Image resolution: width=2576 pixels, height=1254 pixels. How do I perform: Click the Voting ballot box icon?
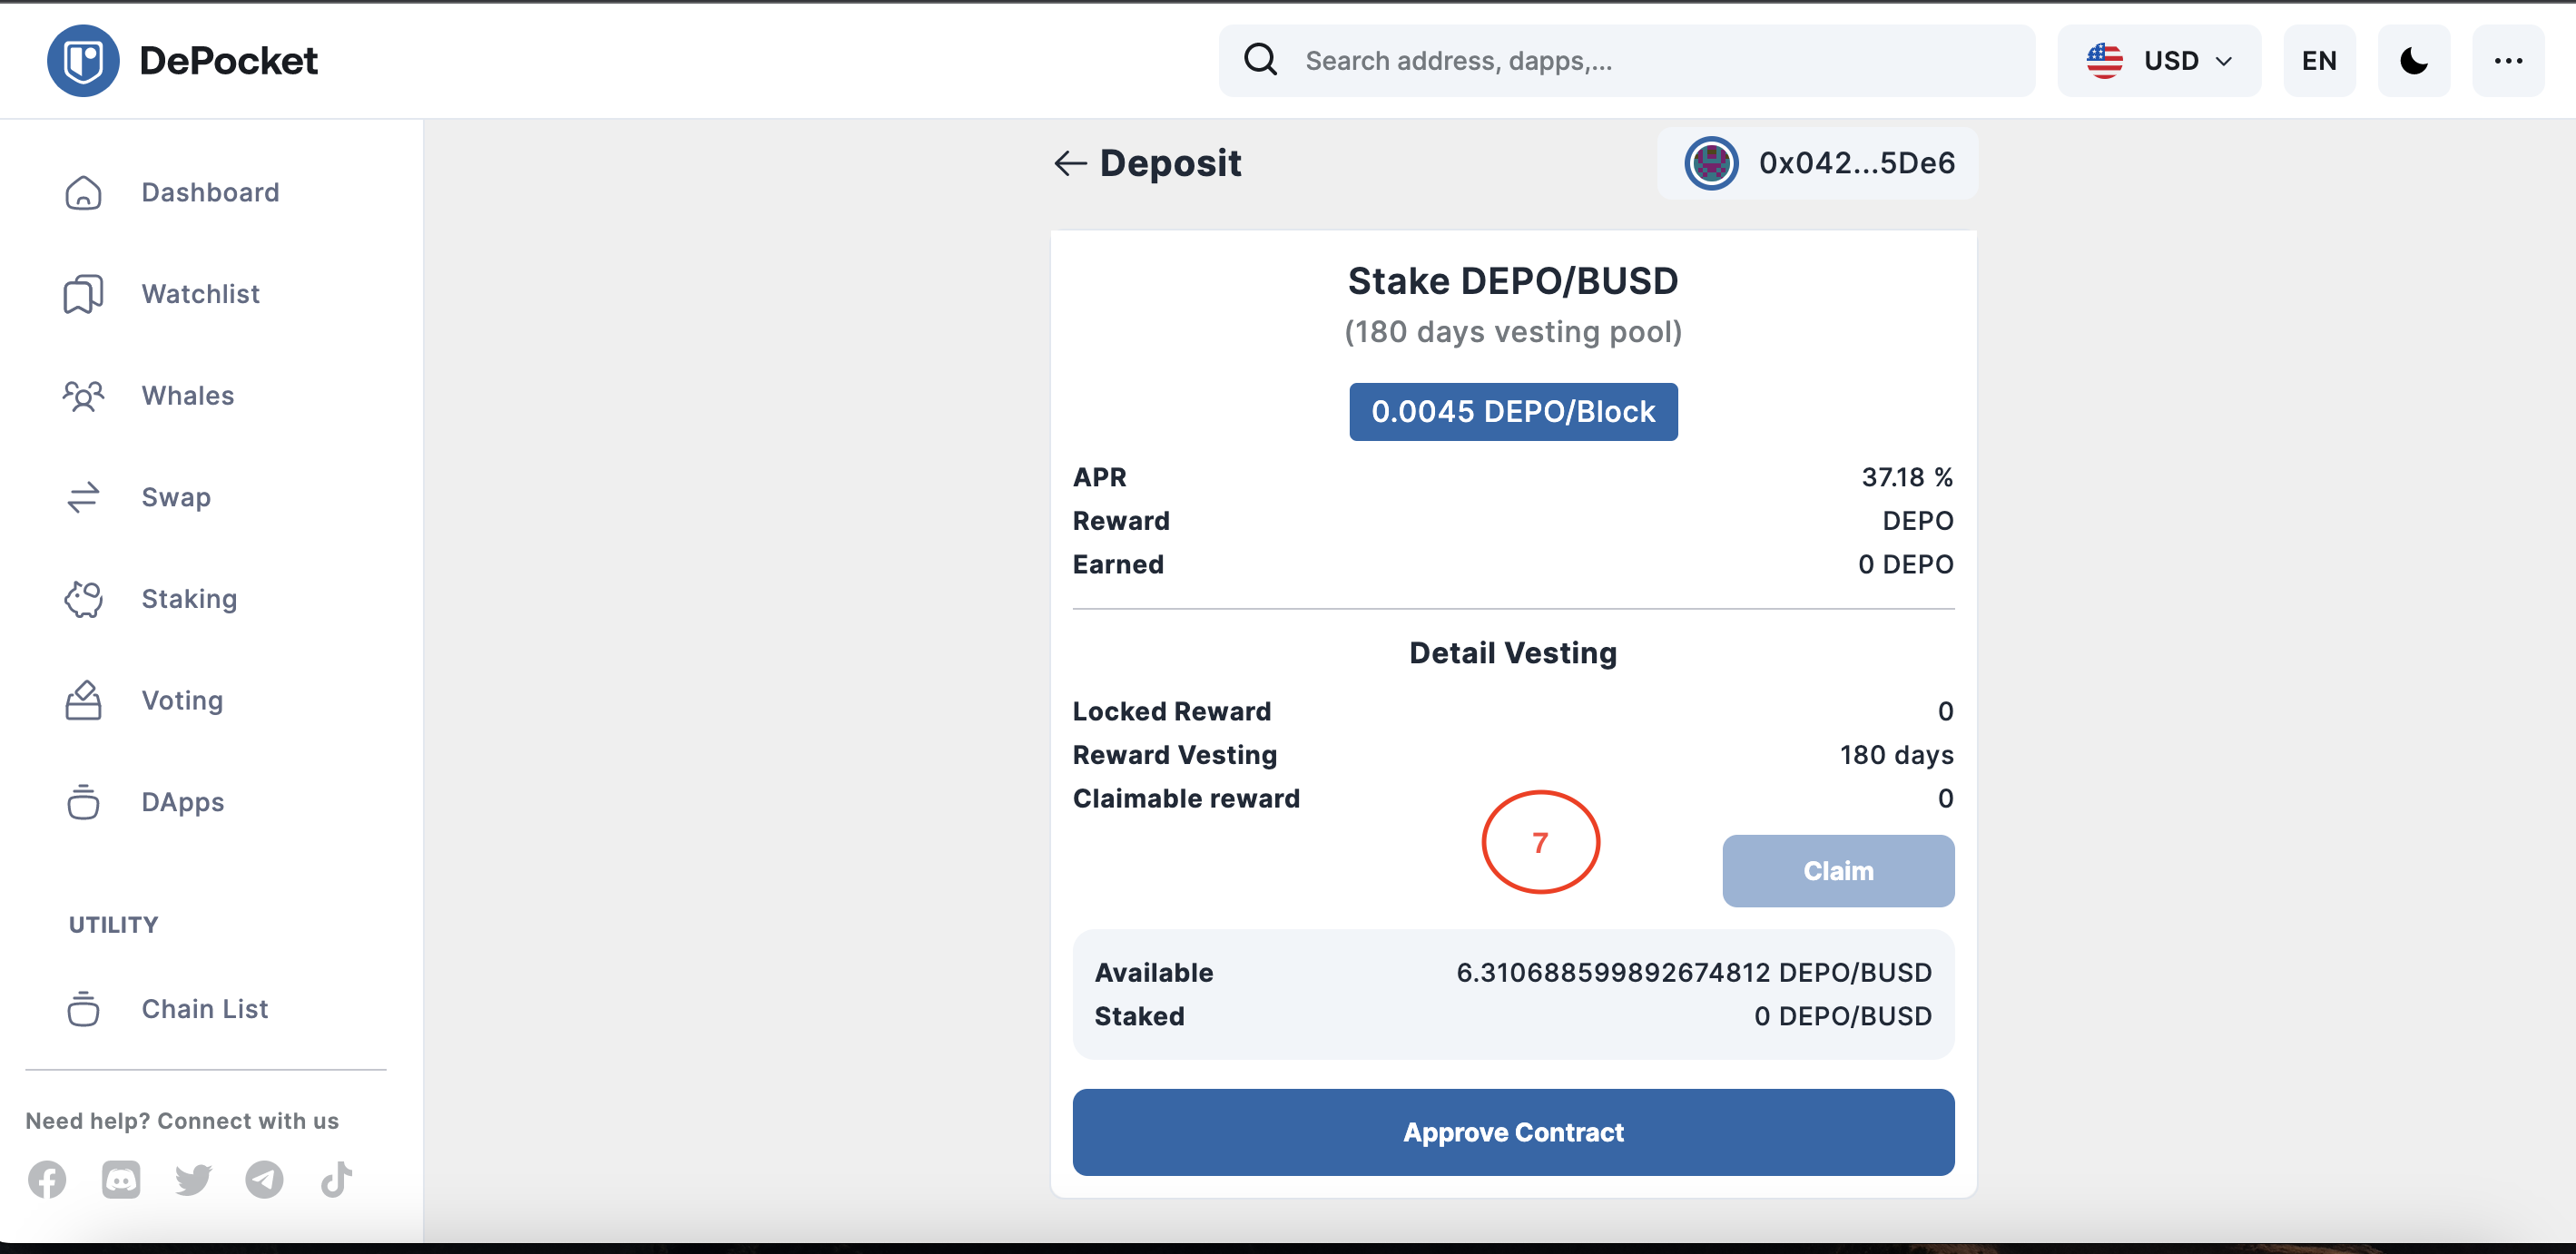coord(83,700)
